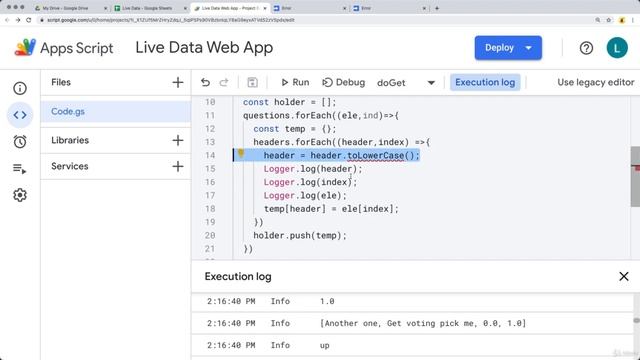The width and height of the screenshot is (640, 360).
Task: Add a service with the plus icon
Action: tap(178, 167)
